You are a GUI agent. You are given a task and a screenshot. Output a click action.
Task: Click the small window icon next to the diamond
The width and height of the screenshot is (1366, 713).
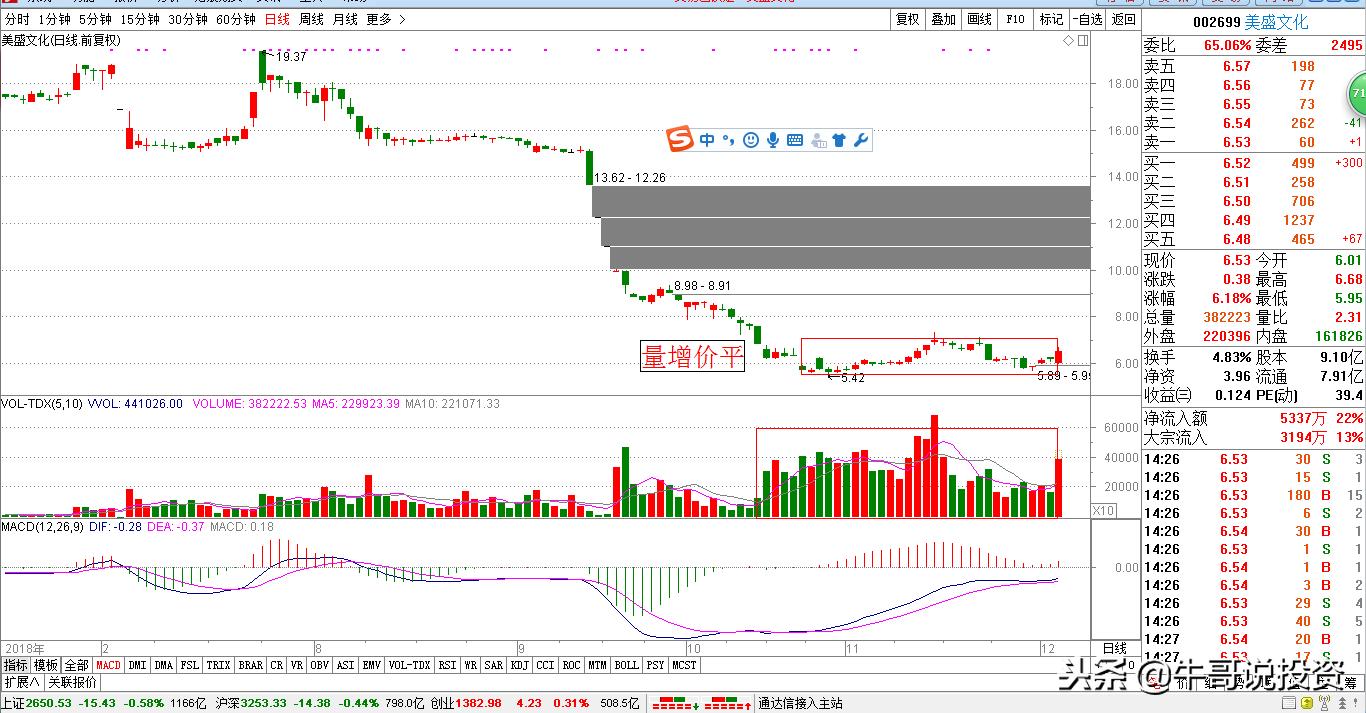[1083, 40]
